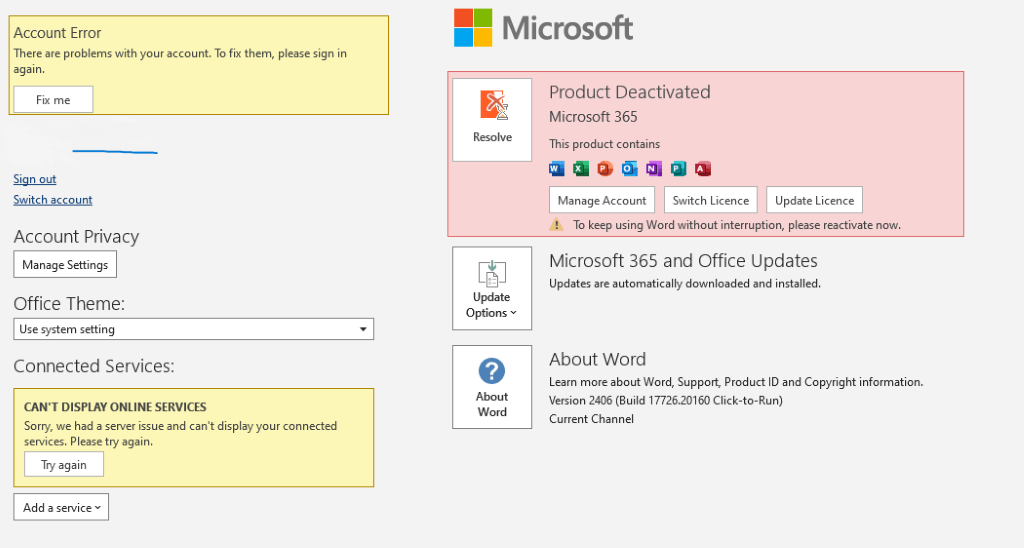Click the OneNote app icon
Screen dimensions: 1024x548
point(654,169)
